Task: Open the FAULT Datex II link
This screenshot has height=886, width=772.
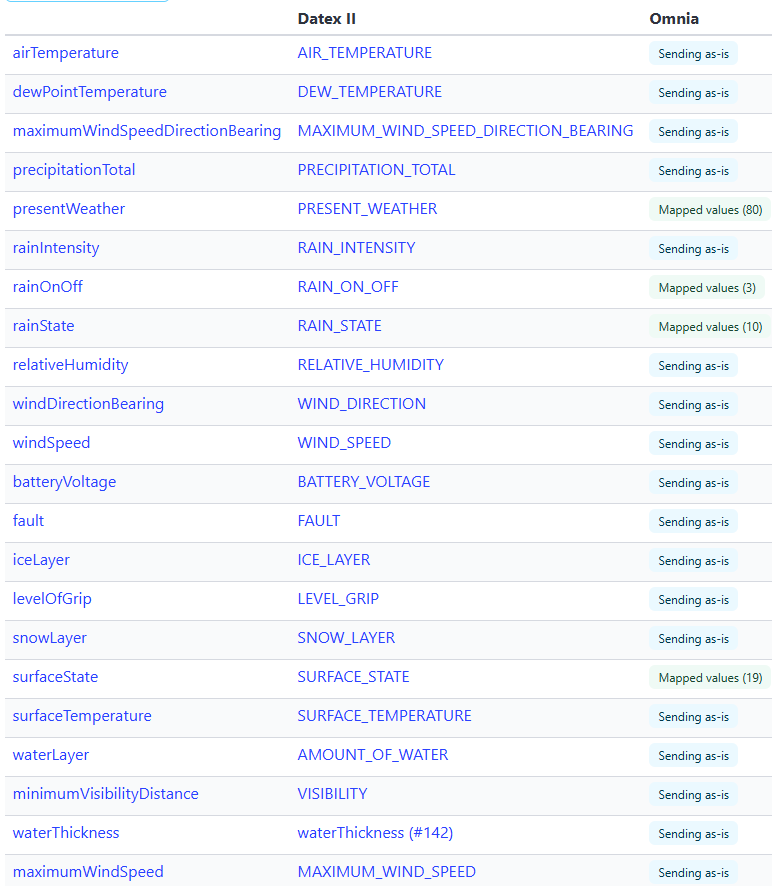Action: (319, 521)
